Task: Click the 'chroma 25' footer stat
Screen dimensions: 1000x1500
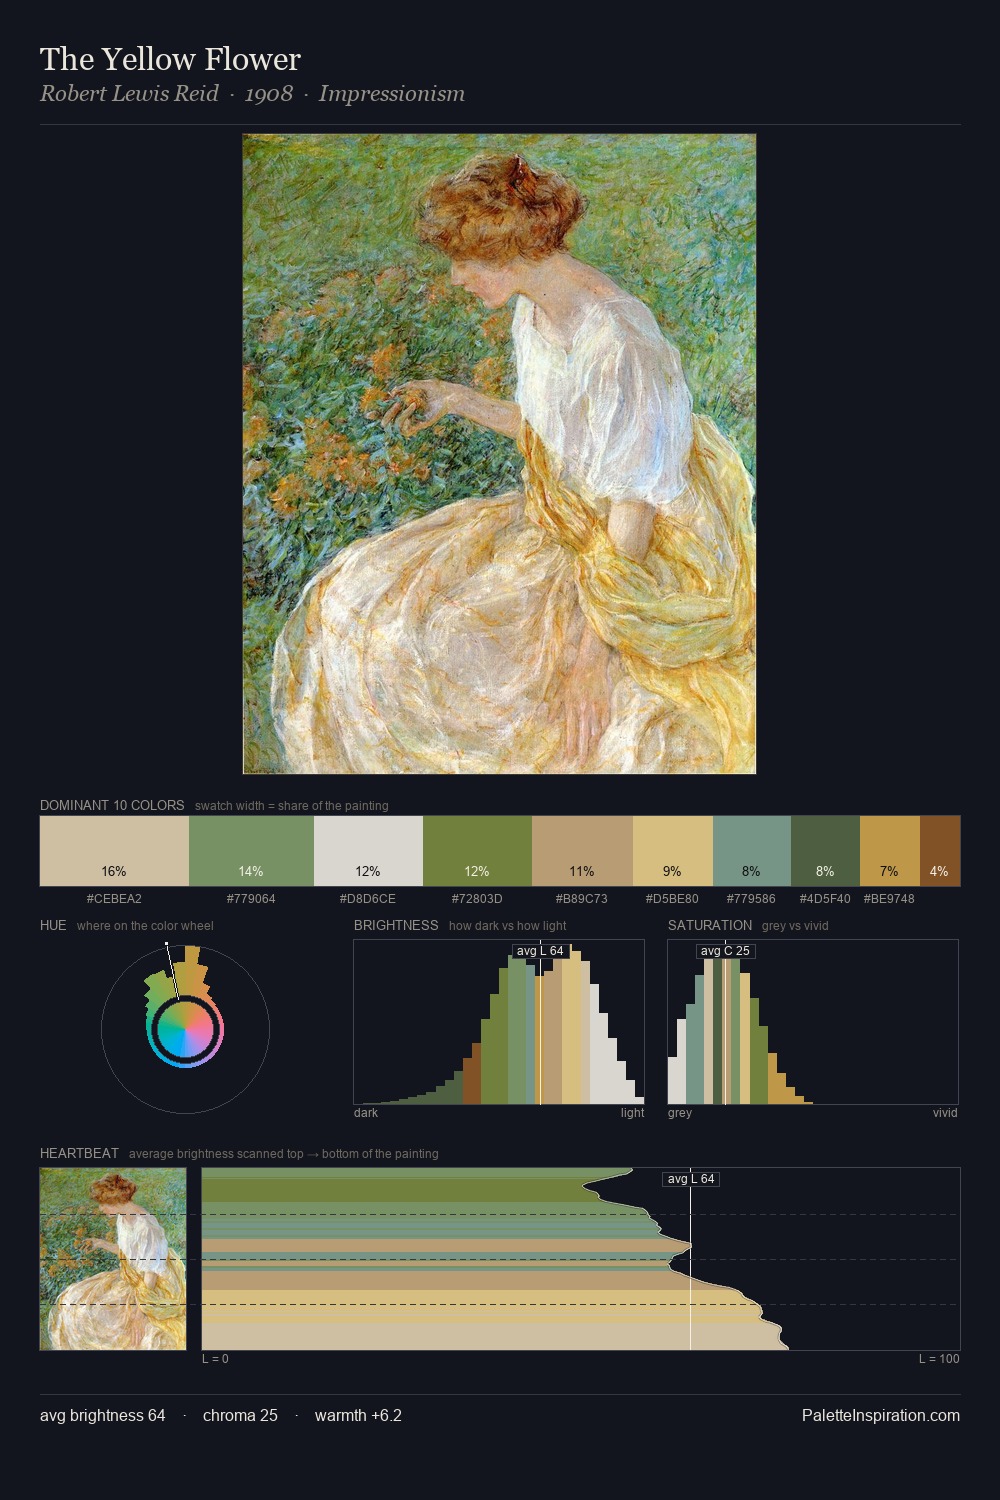Action: coord(240,1415)
